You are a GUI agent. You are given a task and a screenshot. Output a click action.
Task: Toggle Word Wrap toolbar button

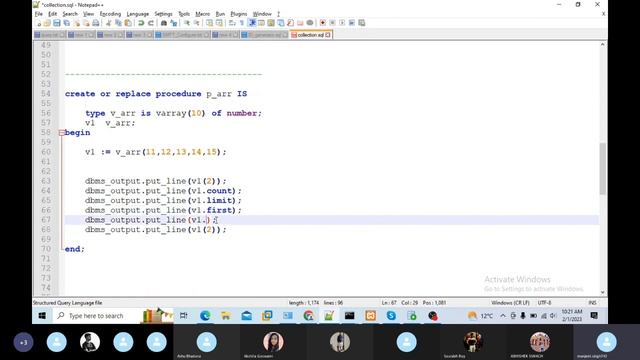pos(232,23)
